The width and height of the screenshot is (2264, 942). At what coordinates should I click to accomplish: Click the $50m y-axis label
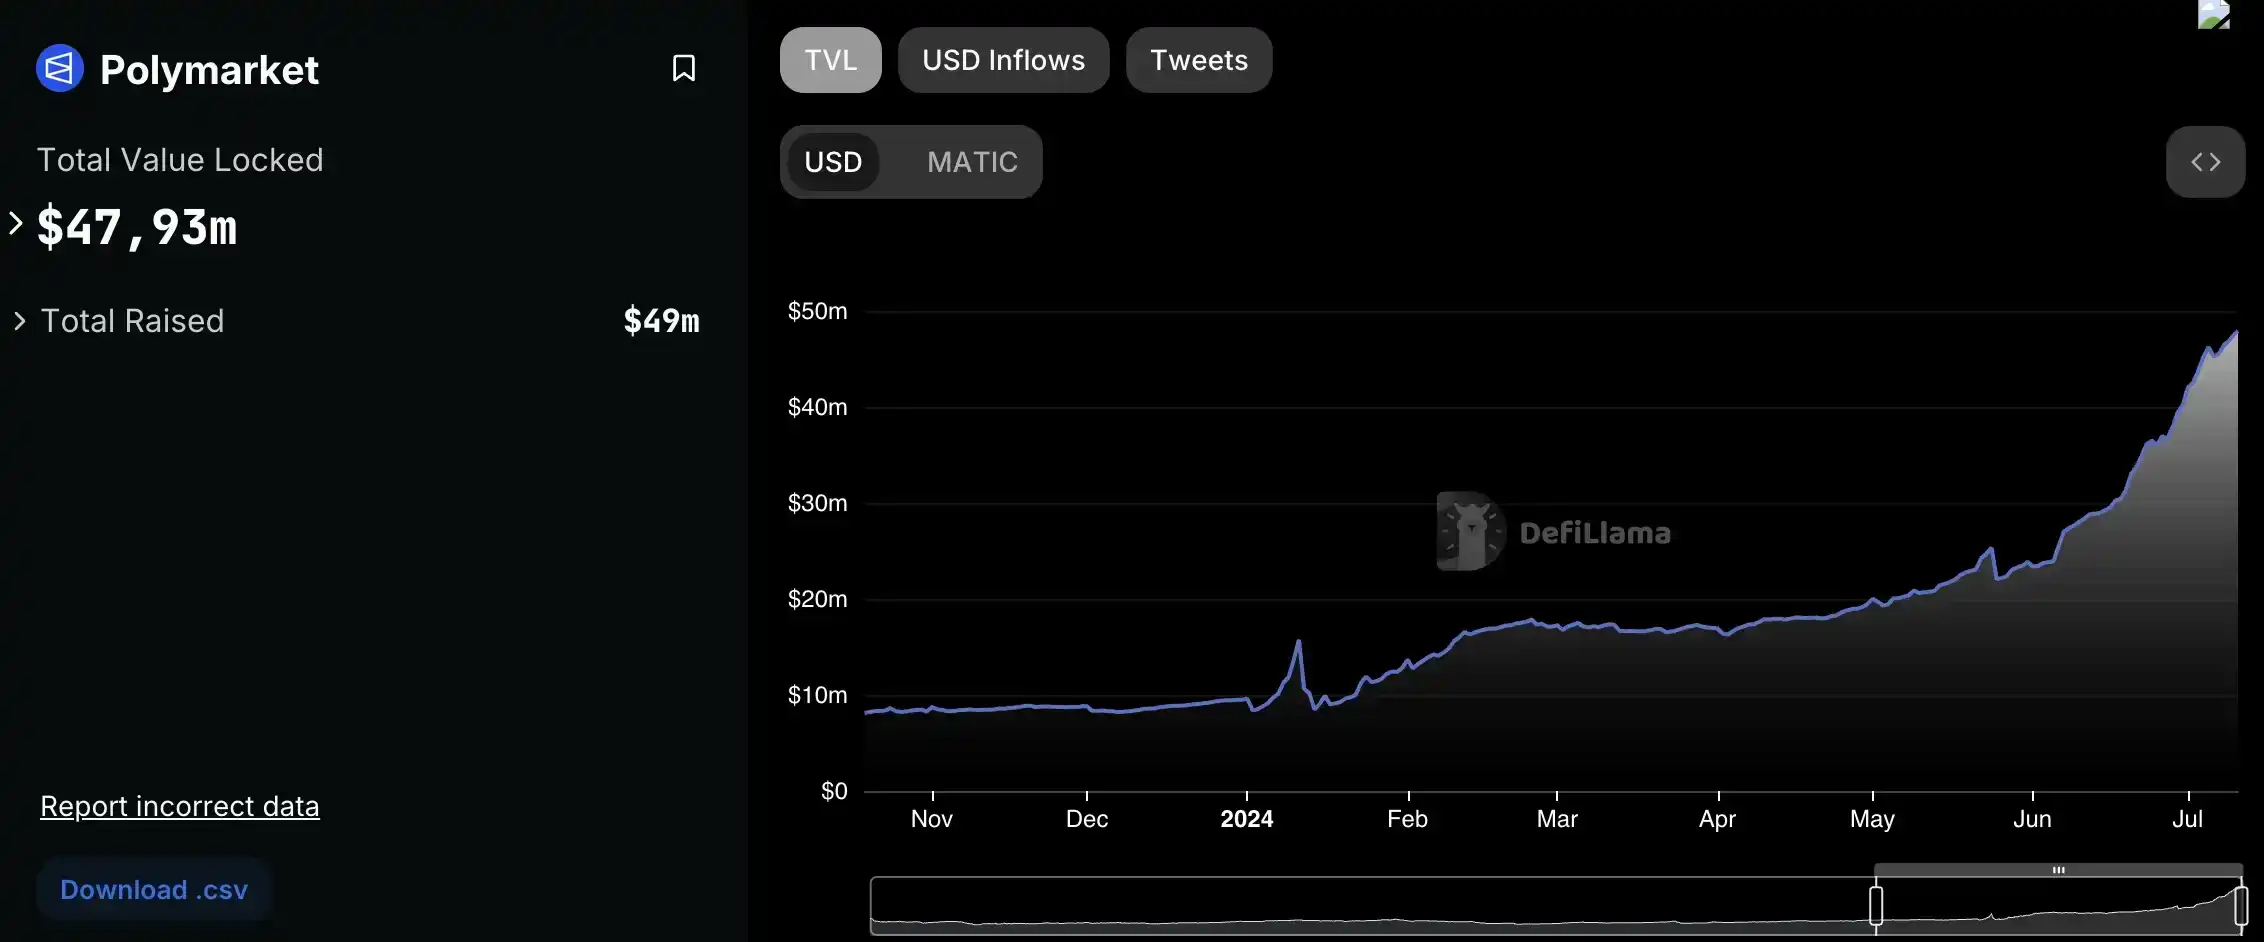pos(817,311)
